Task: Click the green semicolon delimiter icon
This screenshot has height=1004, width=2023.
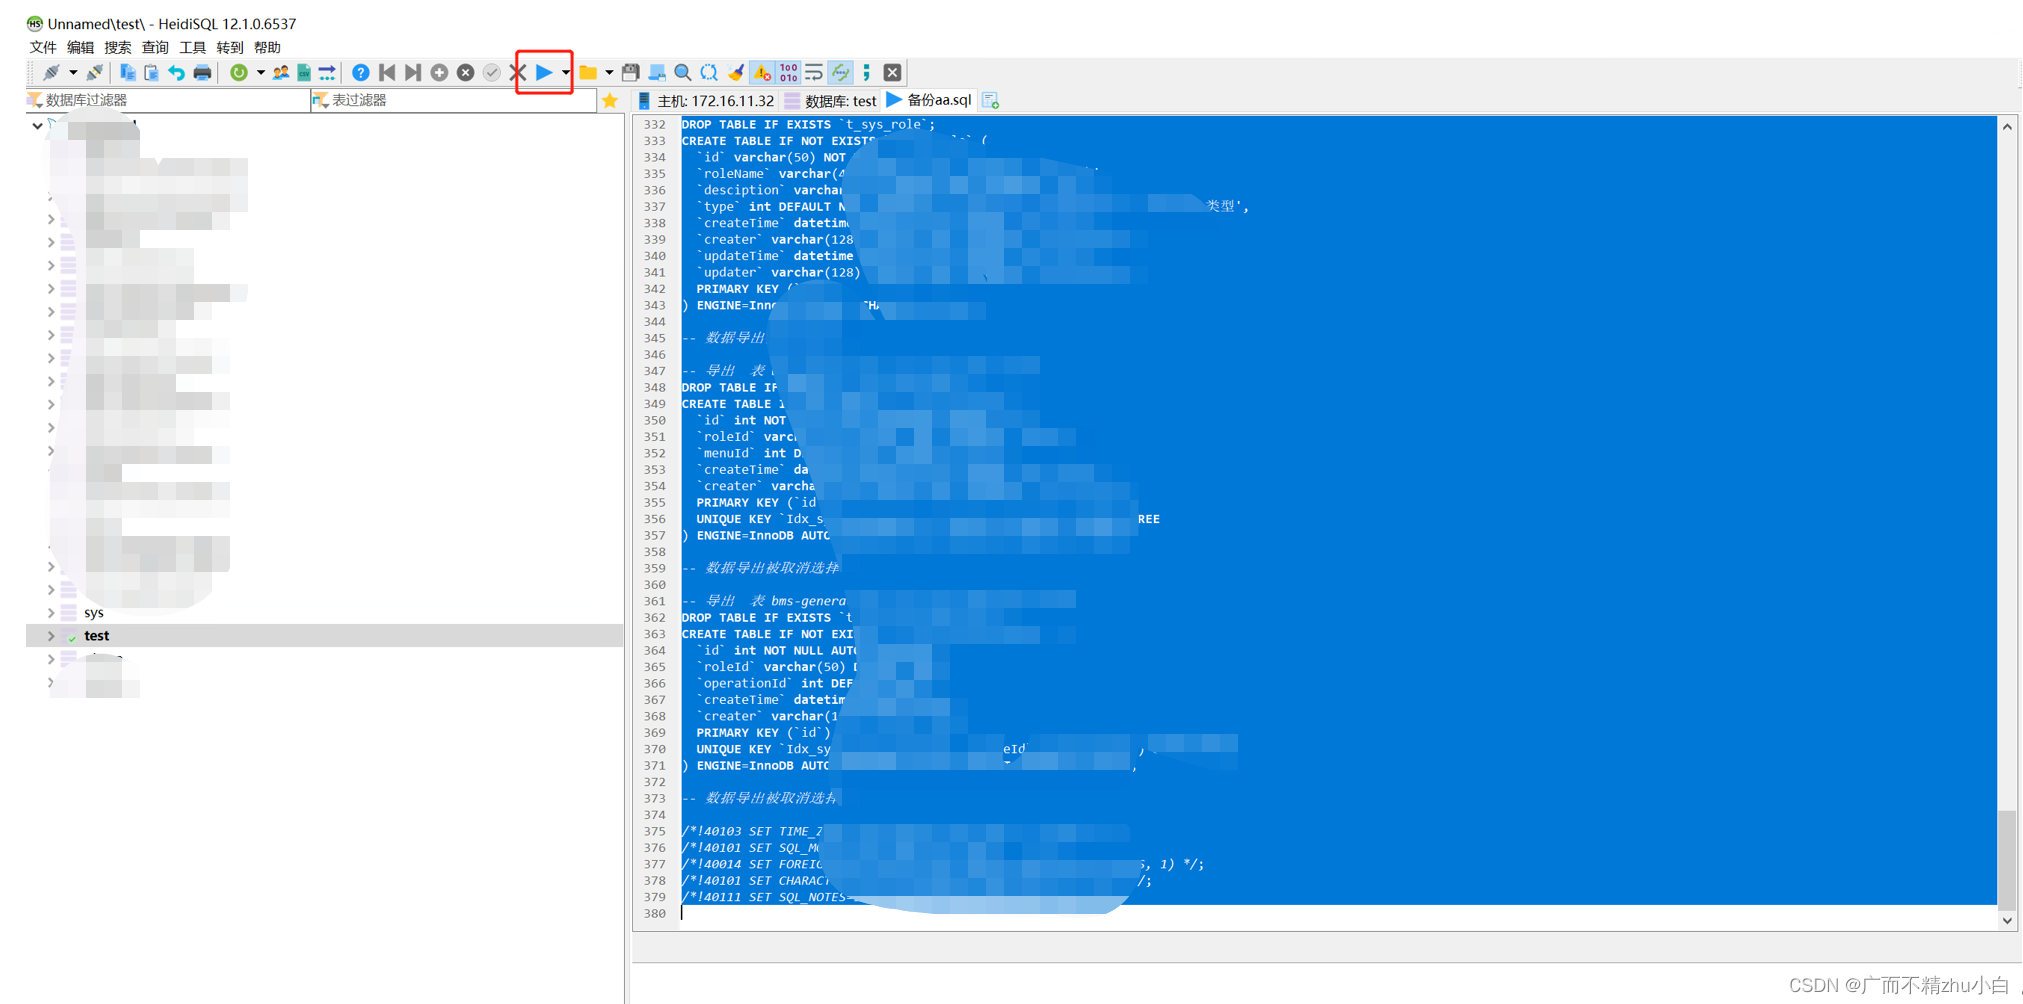Action: tap(866, 72)
